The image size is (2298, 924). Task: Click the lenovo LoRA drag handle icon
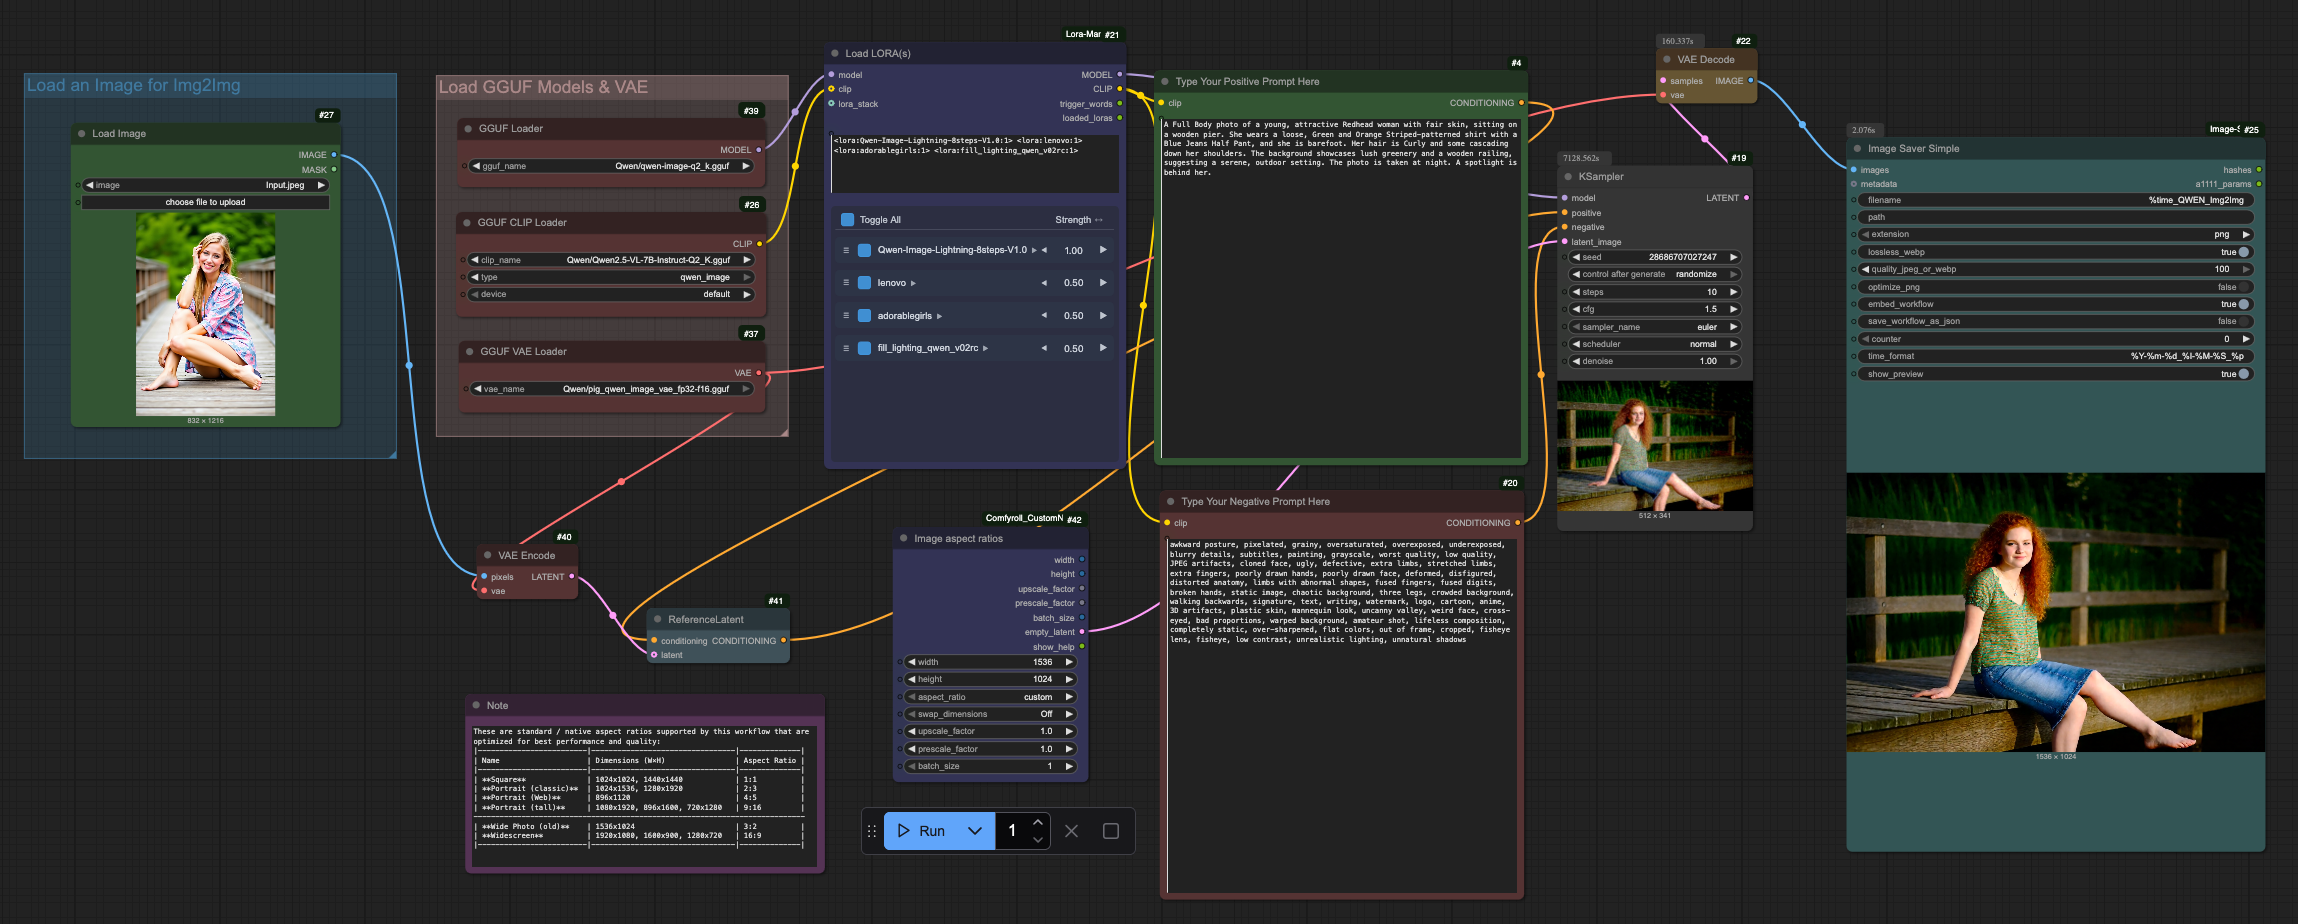(x=846, y=283)
